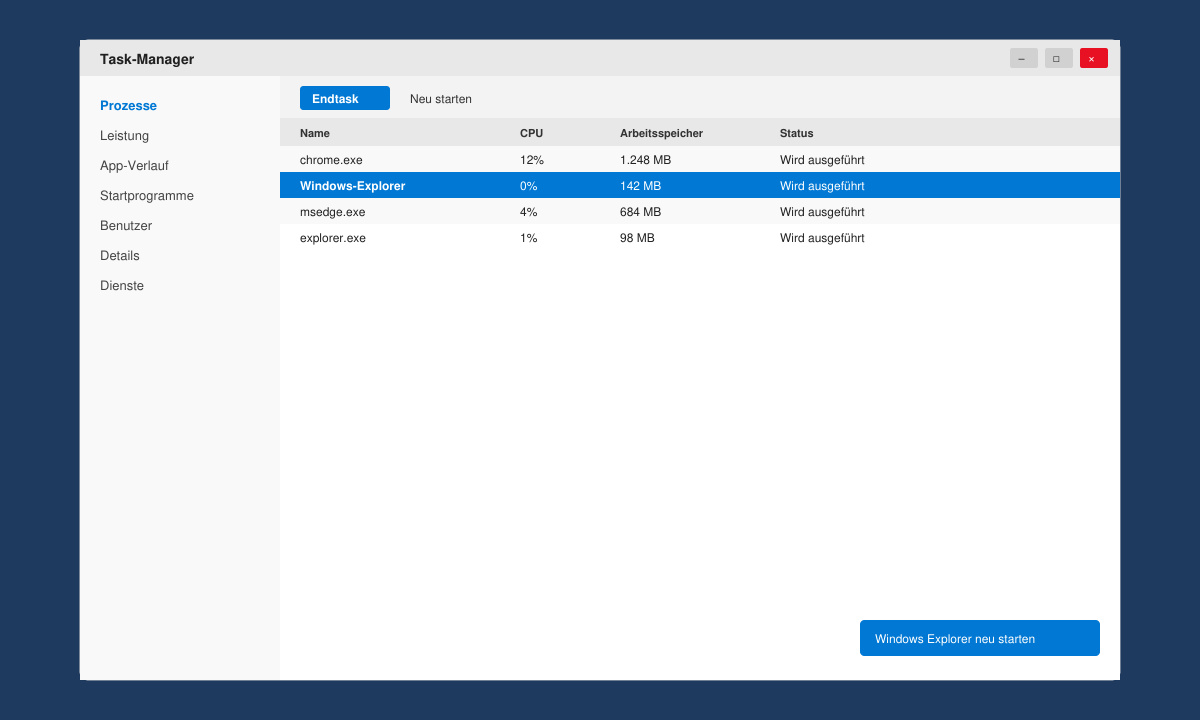
Task: Click the 12% CPU value
Action: click(x=532, y=160)
